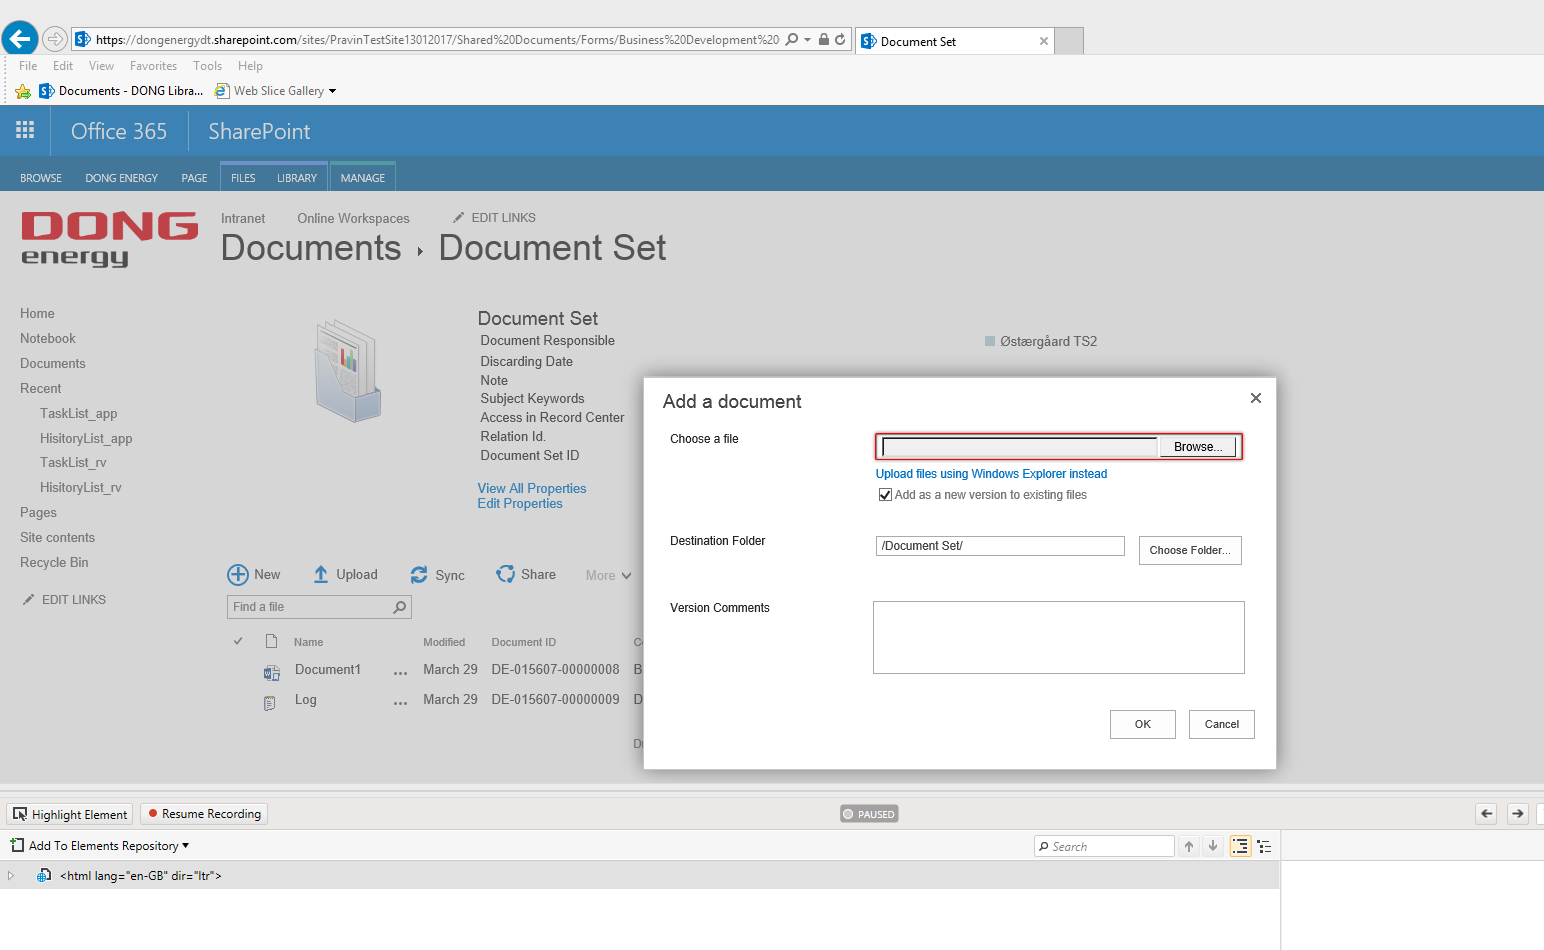Click the New document plus icon
The width and height of the screenshot is (1544, 950).
coord(238,574)
